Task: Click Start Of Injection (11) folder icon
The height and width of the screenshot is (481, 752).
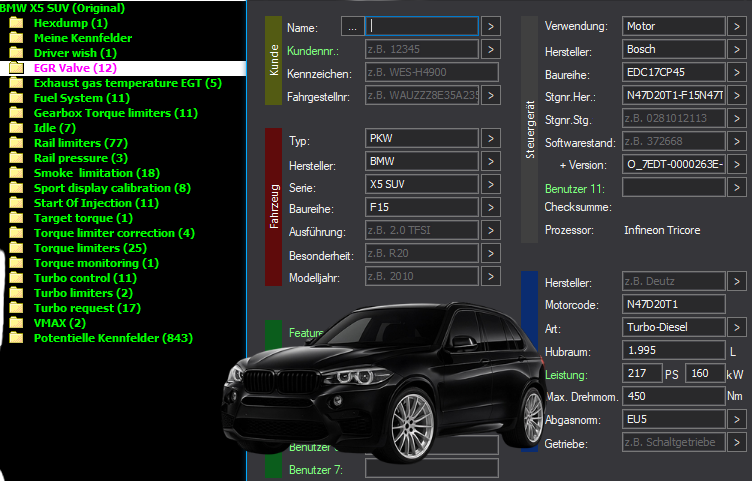Action: [16, 203]
